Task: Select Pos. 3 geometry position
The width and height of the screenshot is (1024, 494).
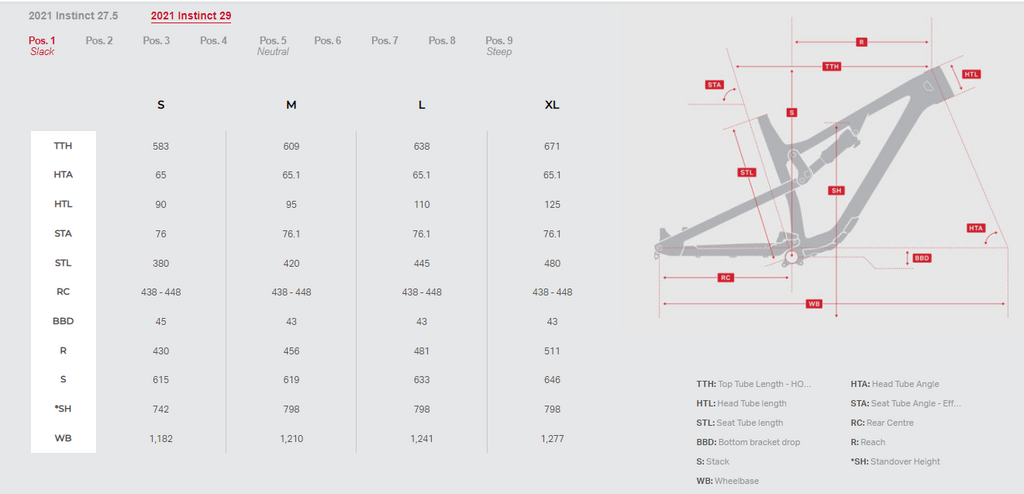Action: (x=157, y=41)
